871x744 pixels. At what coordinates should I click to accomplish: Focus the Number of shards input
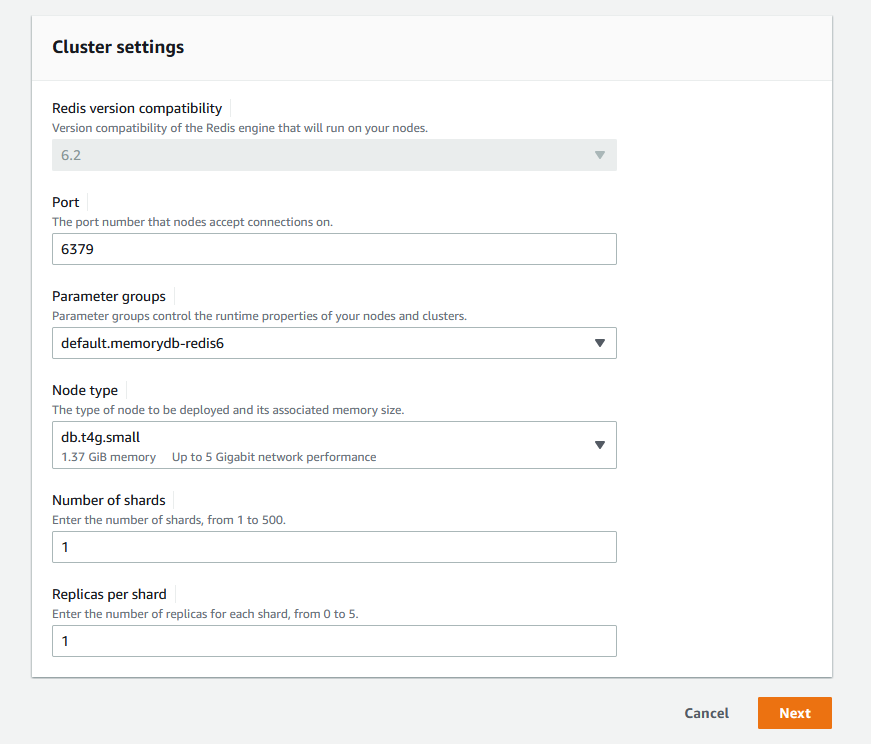tap(334, 547)
